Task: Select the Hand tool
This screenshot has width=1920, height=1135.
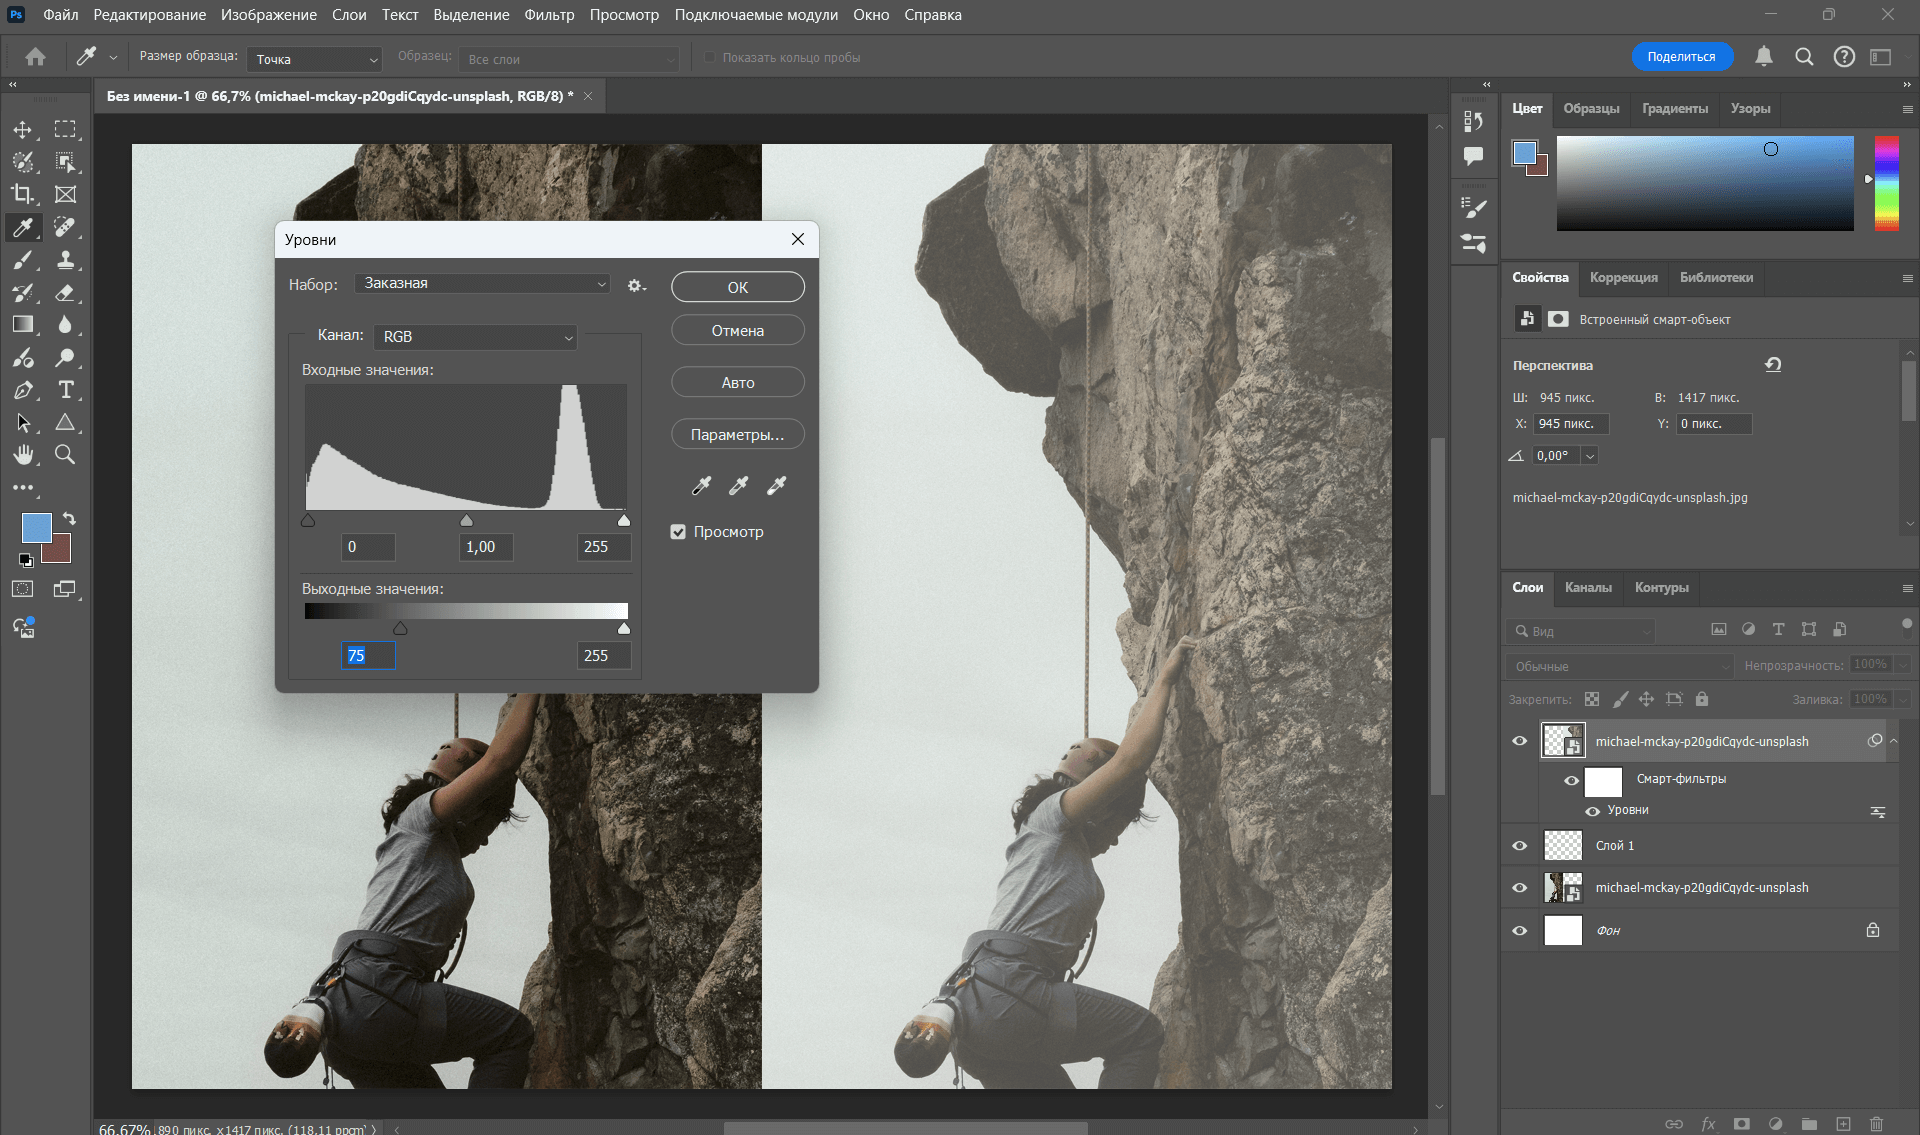Action: 24,455
